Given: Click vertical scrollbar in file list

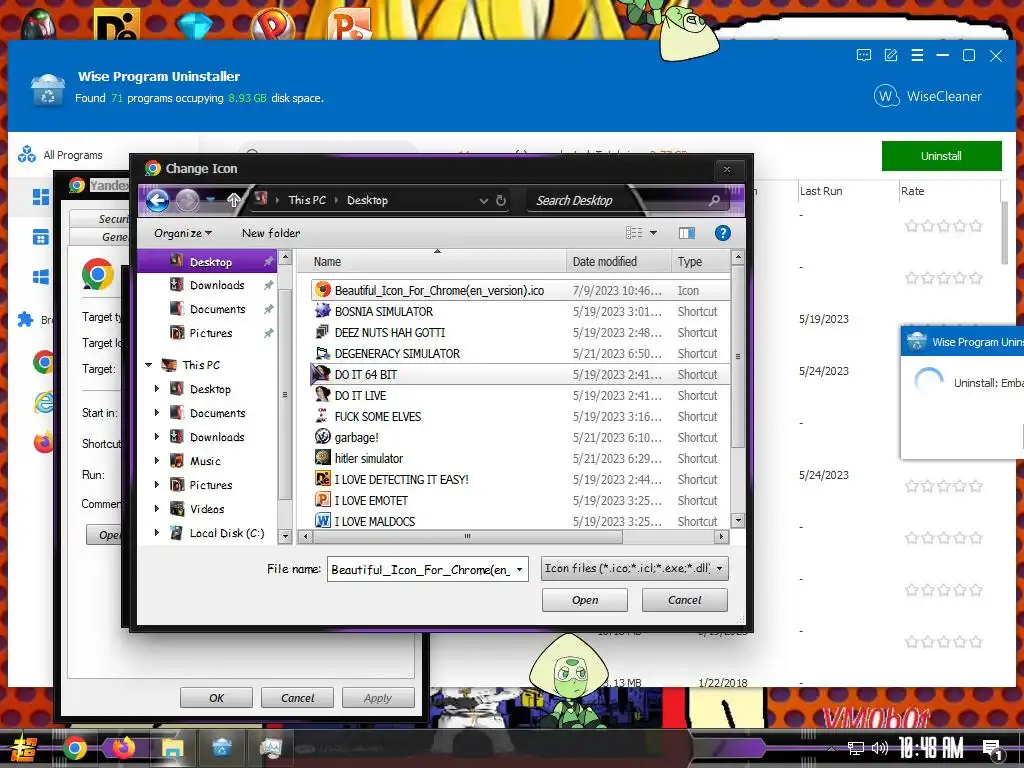Looking at the screenshot, I should pyautogui.click(x=738, y=357).
